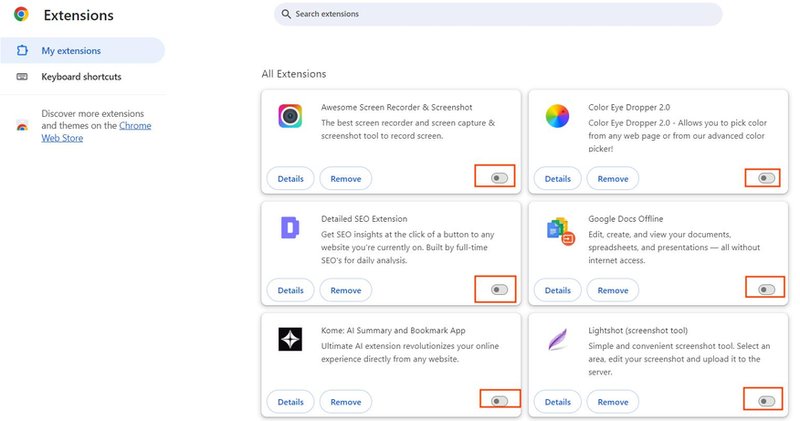
Task: Click the magnifier icon in search bar
Action: [x=286, y=14]
